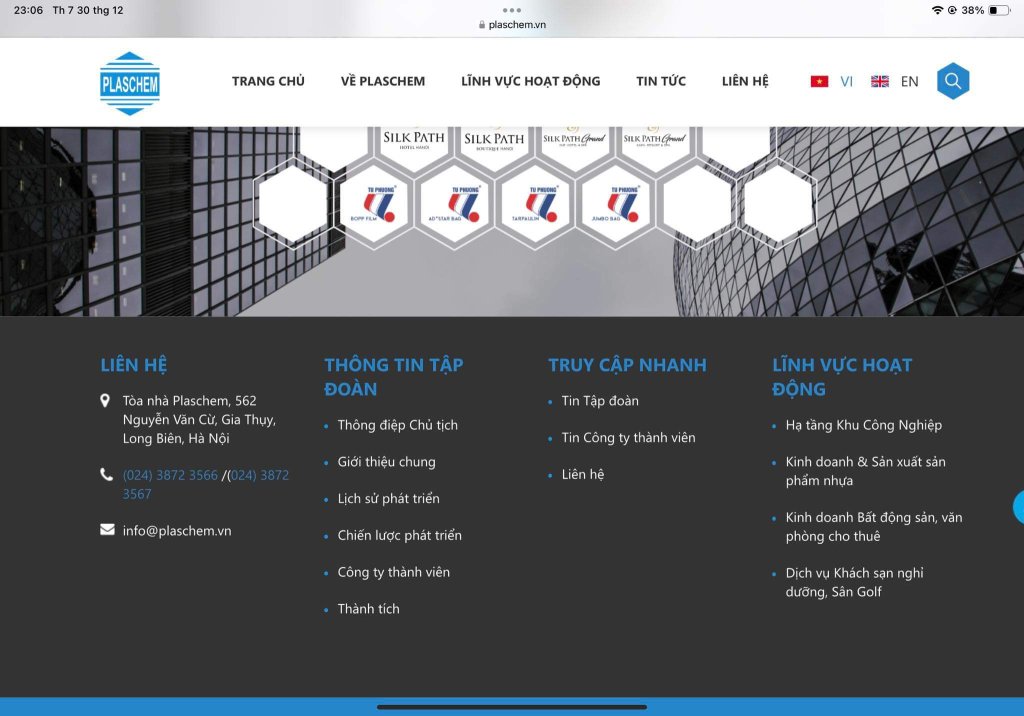
Task: Select the UK flag icon
Action: click(x=880, y=81)
